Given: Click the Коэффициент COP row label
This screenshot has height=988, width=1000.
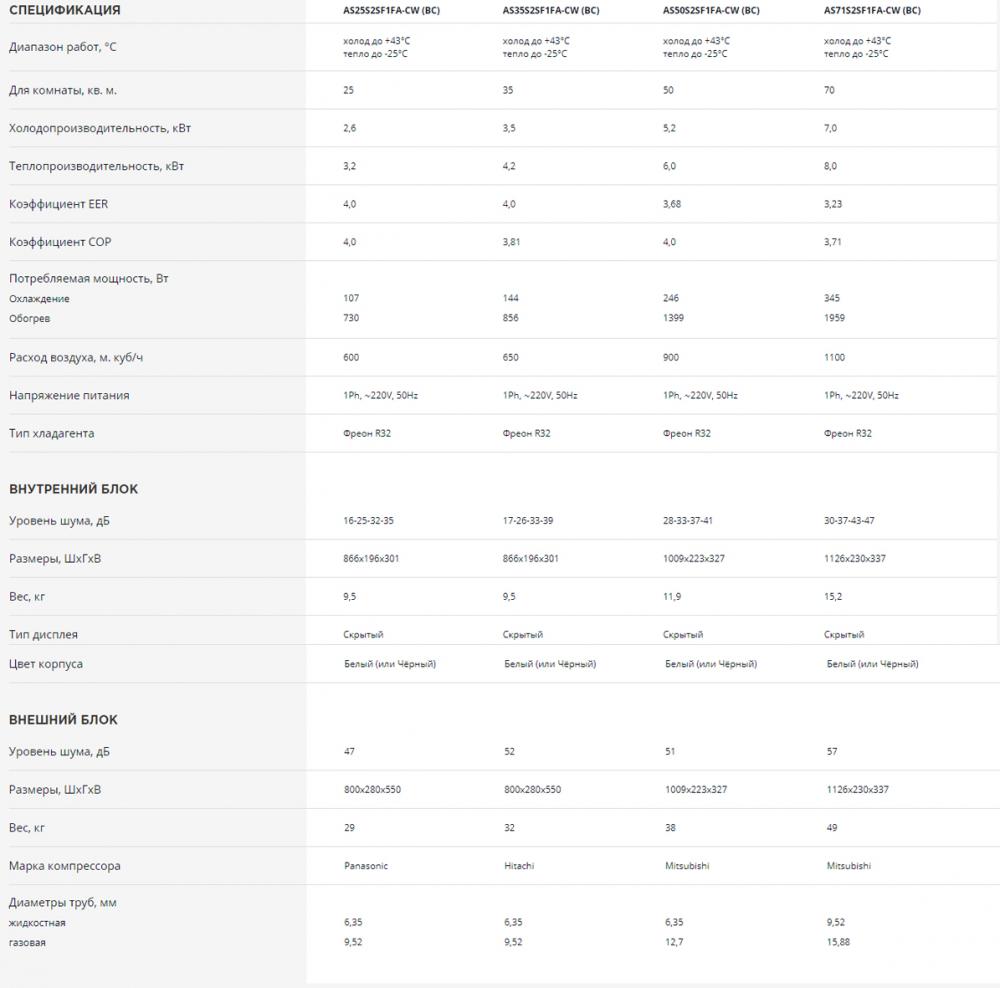Looking at the screenshot, I should (x=58, y=242).
